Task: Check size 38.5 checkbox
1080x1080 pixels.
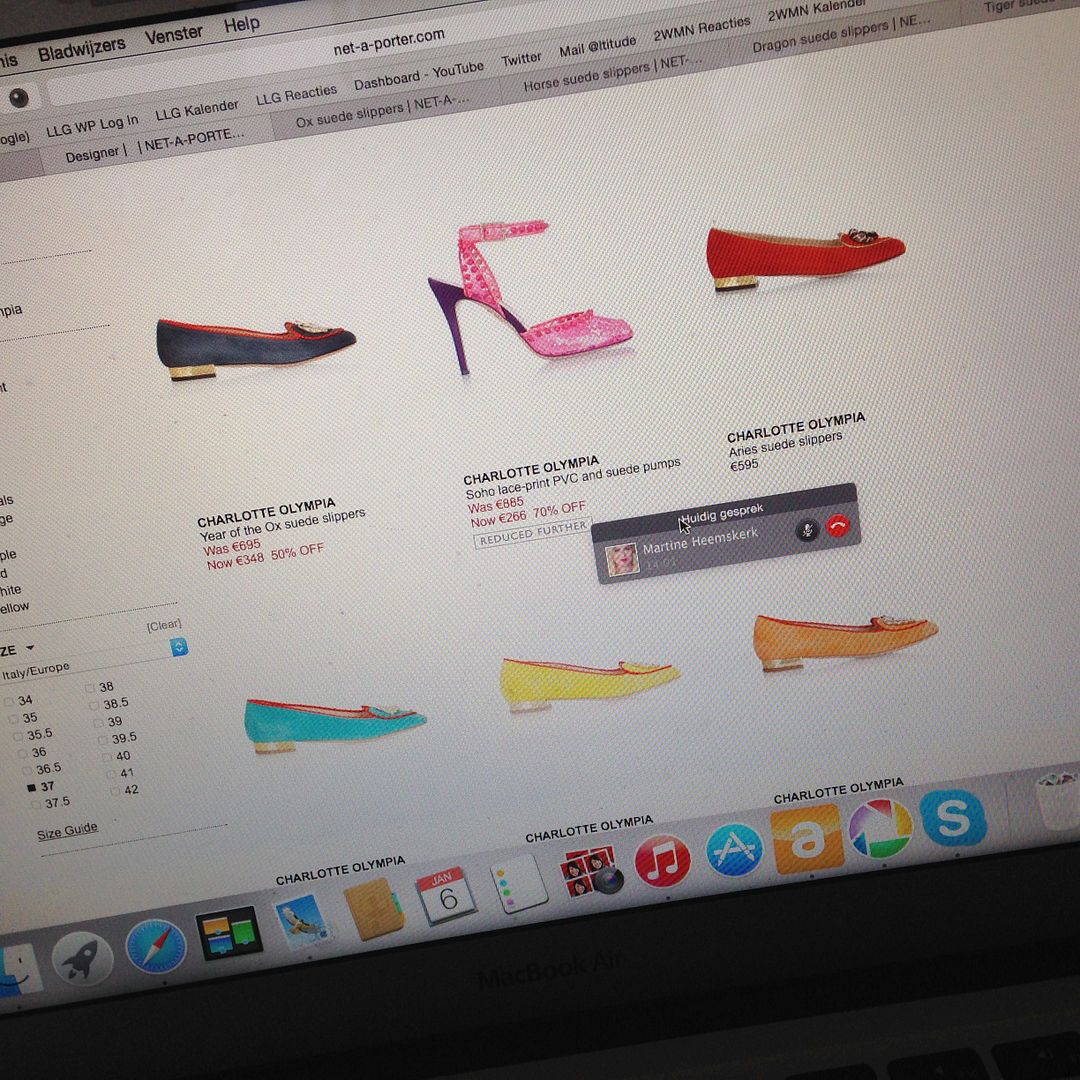Action: pyautogui.click(x=94, y=705)
